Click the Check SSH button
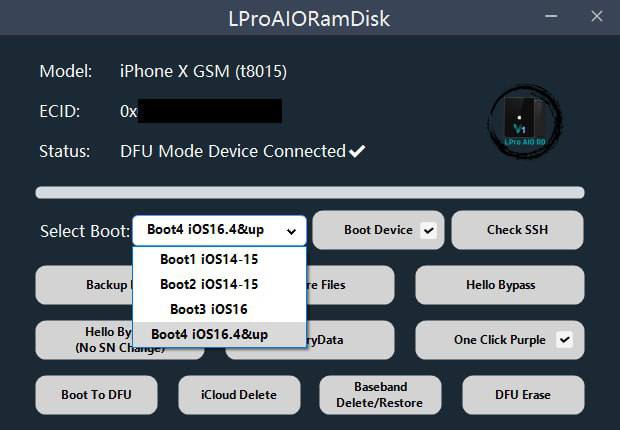This screenshot has height=430, width=620. click(518, 230)
